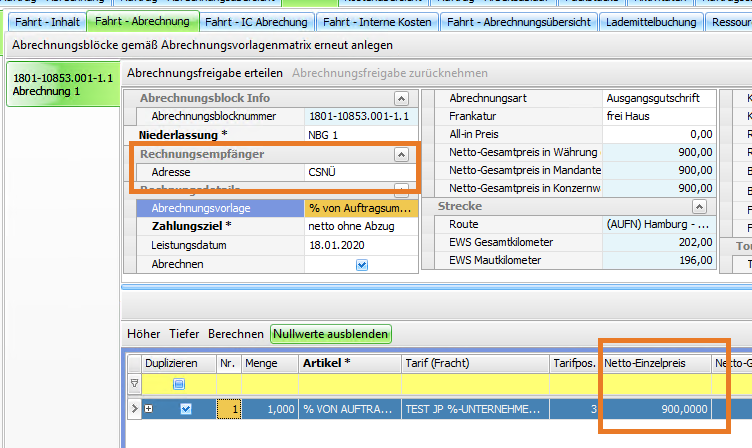Image resolution: width=752 pixels, height=448 pixels.
Task: Expand row 1 with the plus icon
Action: pyautogui.click(x=149, y=409)
